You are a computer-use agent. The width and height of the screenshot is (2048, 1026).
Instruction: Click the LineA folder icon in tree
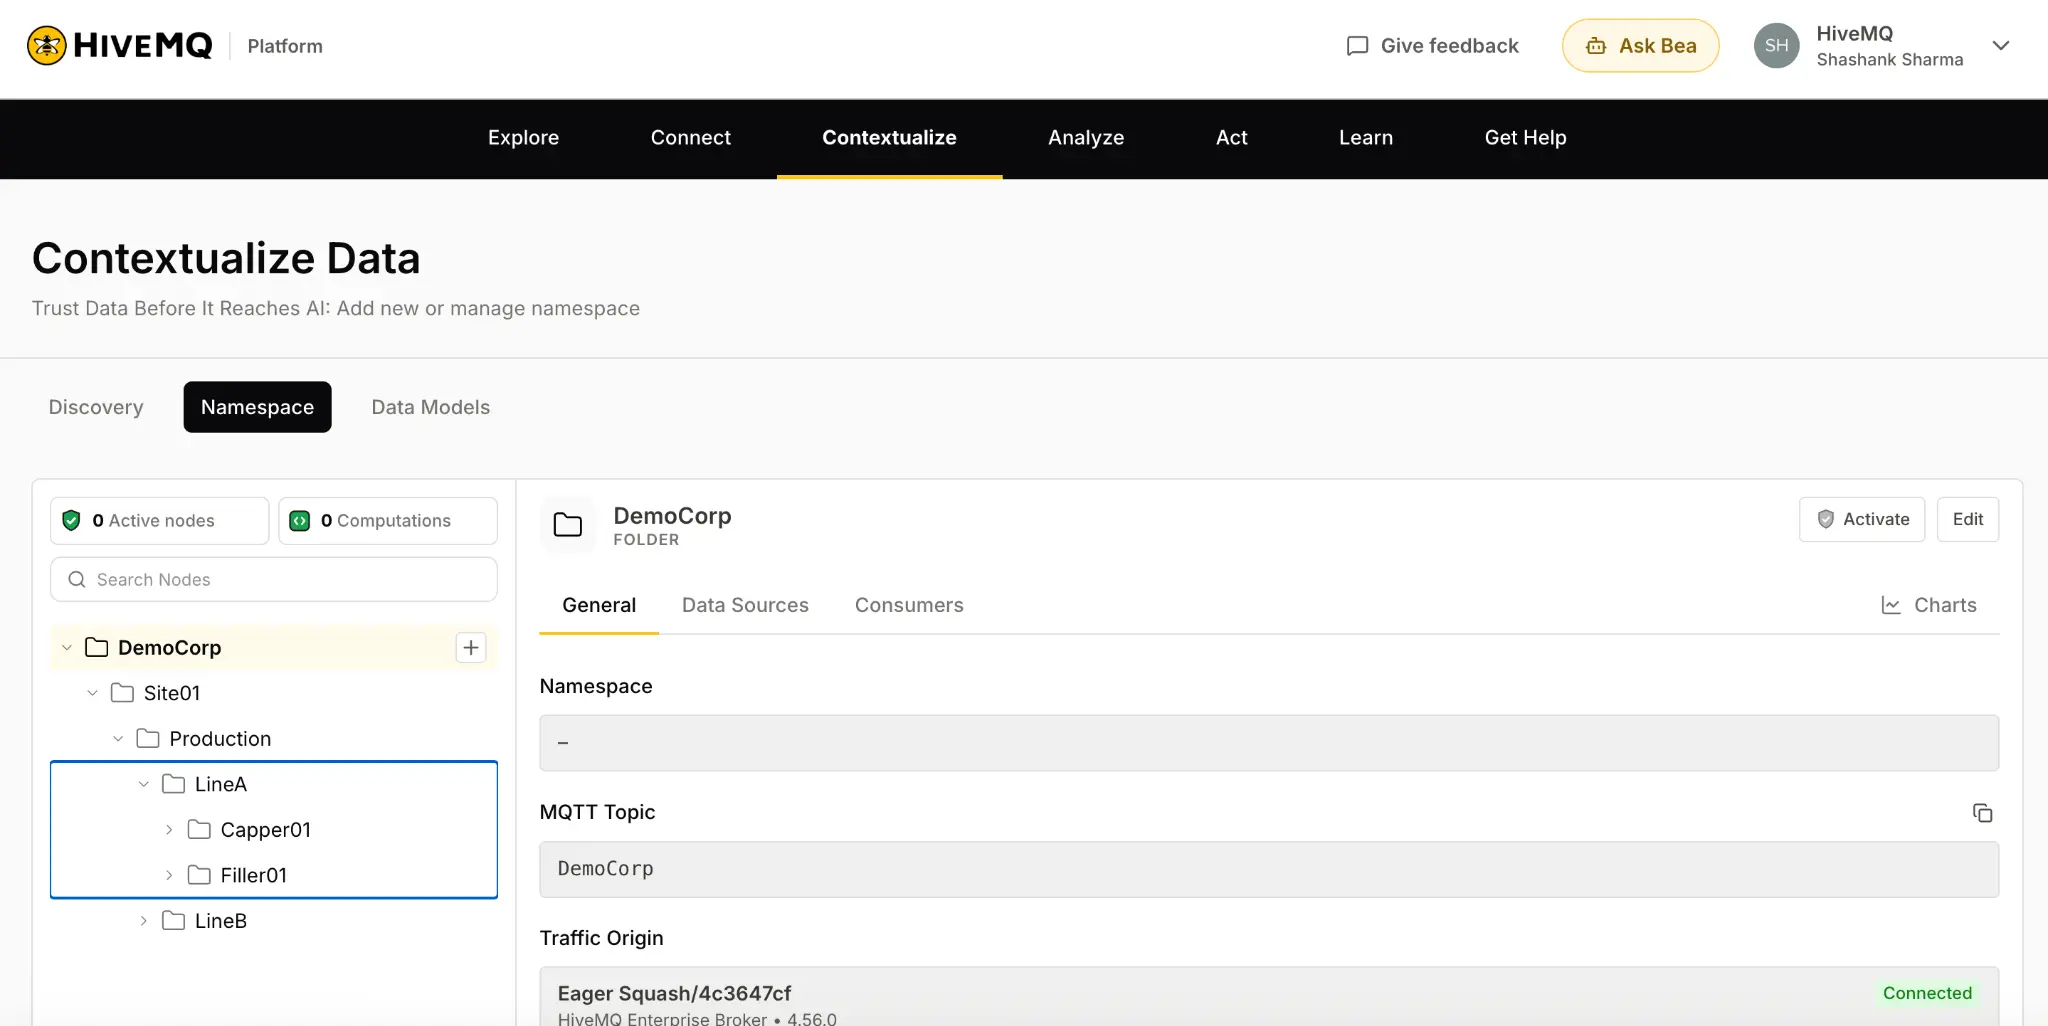173,784
